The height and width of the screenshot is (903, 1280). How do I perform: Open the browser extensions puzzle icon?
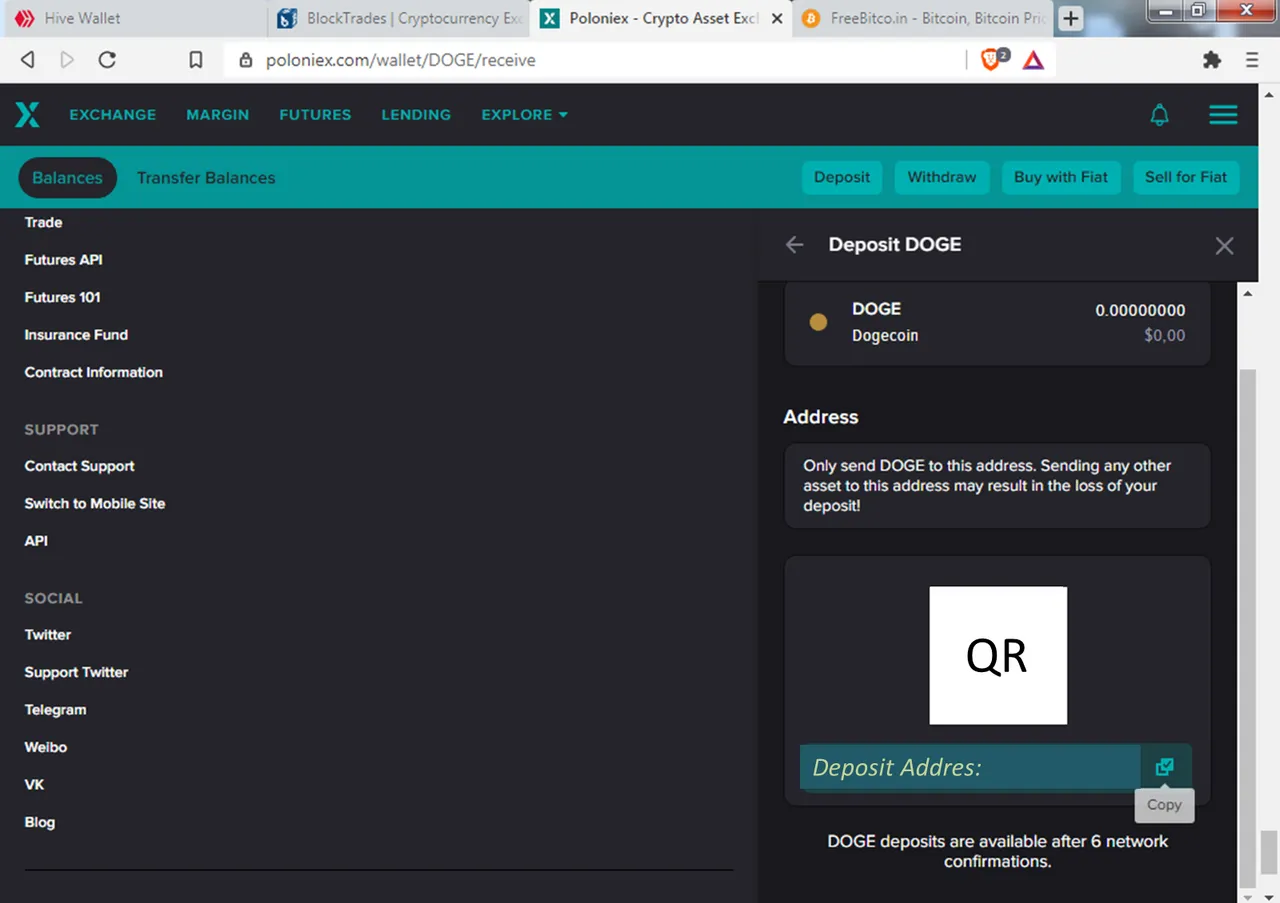(1212, 60)
